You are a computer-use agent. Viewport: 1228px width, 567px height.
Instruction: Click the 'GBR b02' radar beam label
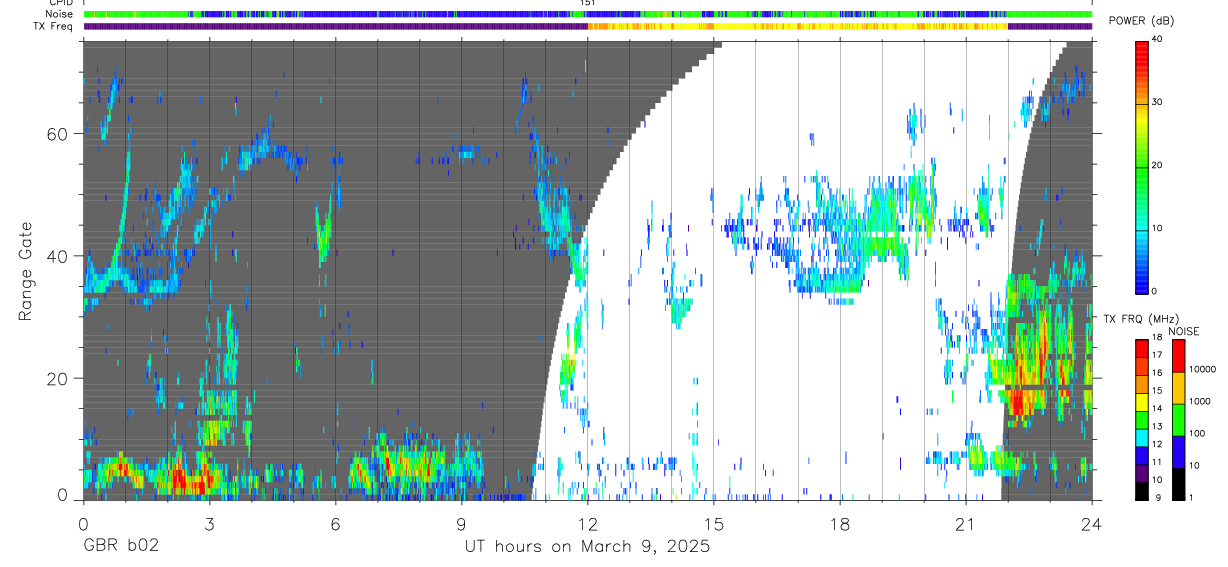120,547
